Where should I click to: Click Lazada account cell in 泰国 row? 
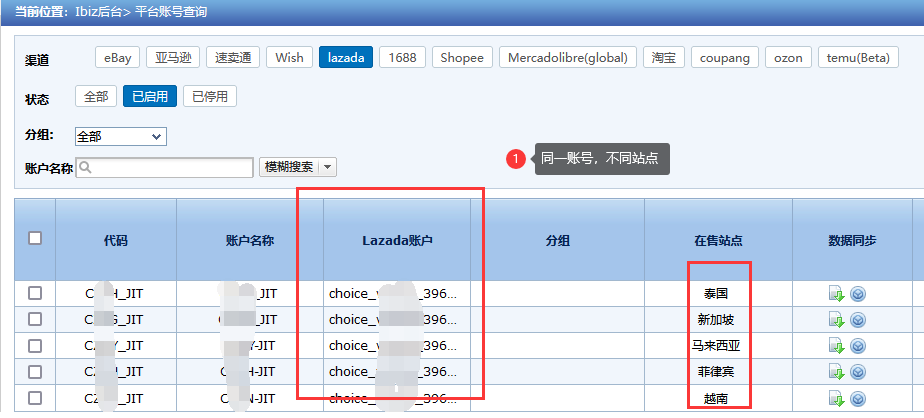coord(397,294)
